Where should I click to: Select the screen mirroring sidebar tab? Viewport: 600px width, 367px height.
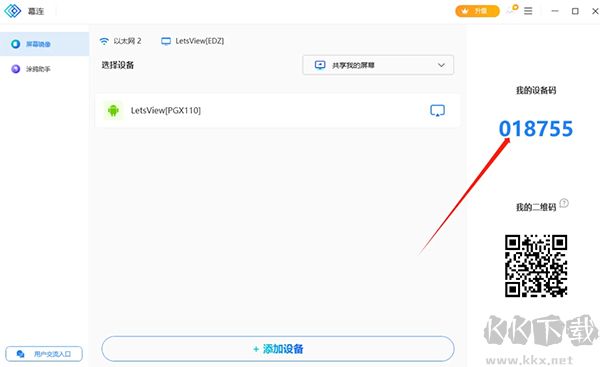[x=44, y=44]
